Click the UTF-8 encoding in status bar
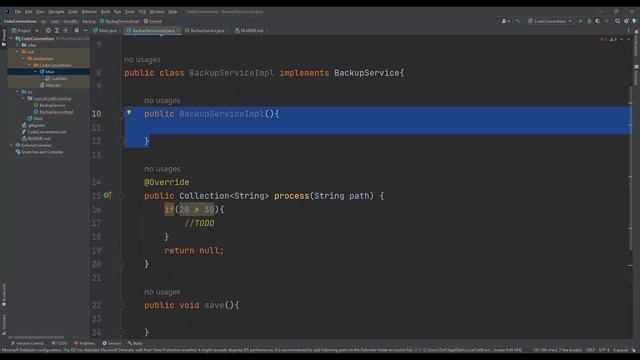The height and width of the screenshot is (360, 640). [x=603, y=350]
